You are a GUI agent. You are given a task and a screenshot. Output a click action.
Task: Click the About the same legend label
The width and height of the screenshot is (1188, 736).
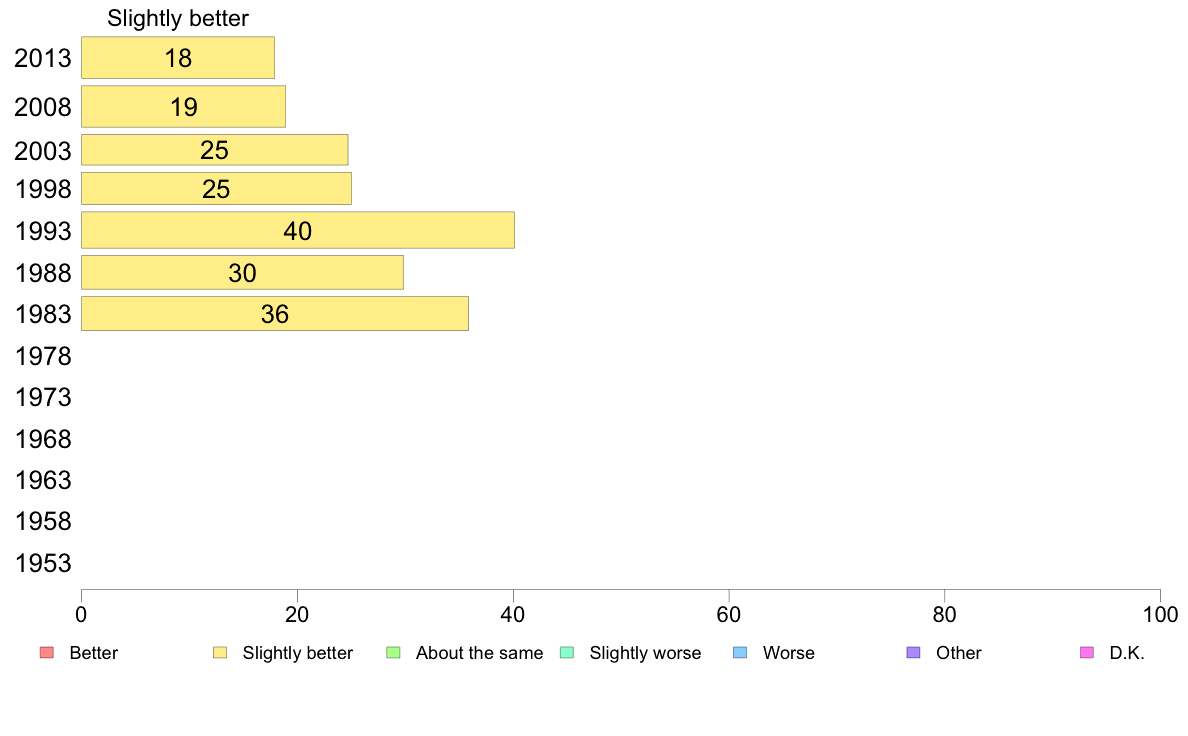tap(479, 653)
